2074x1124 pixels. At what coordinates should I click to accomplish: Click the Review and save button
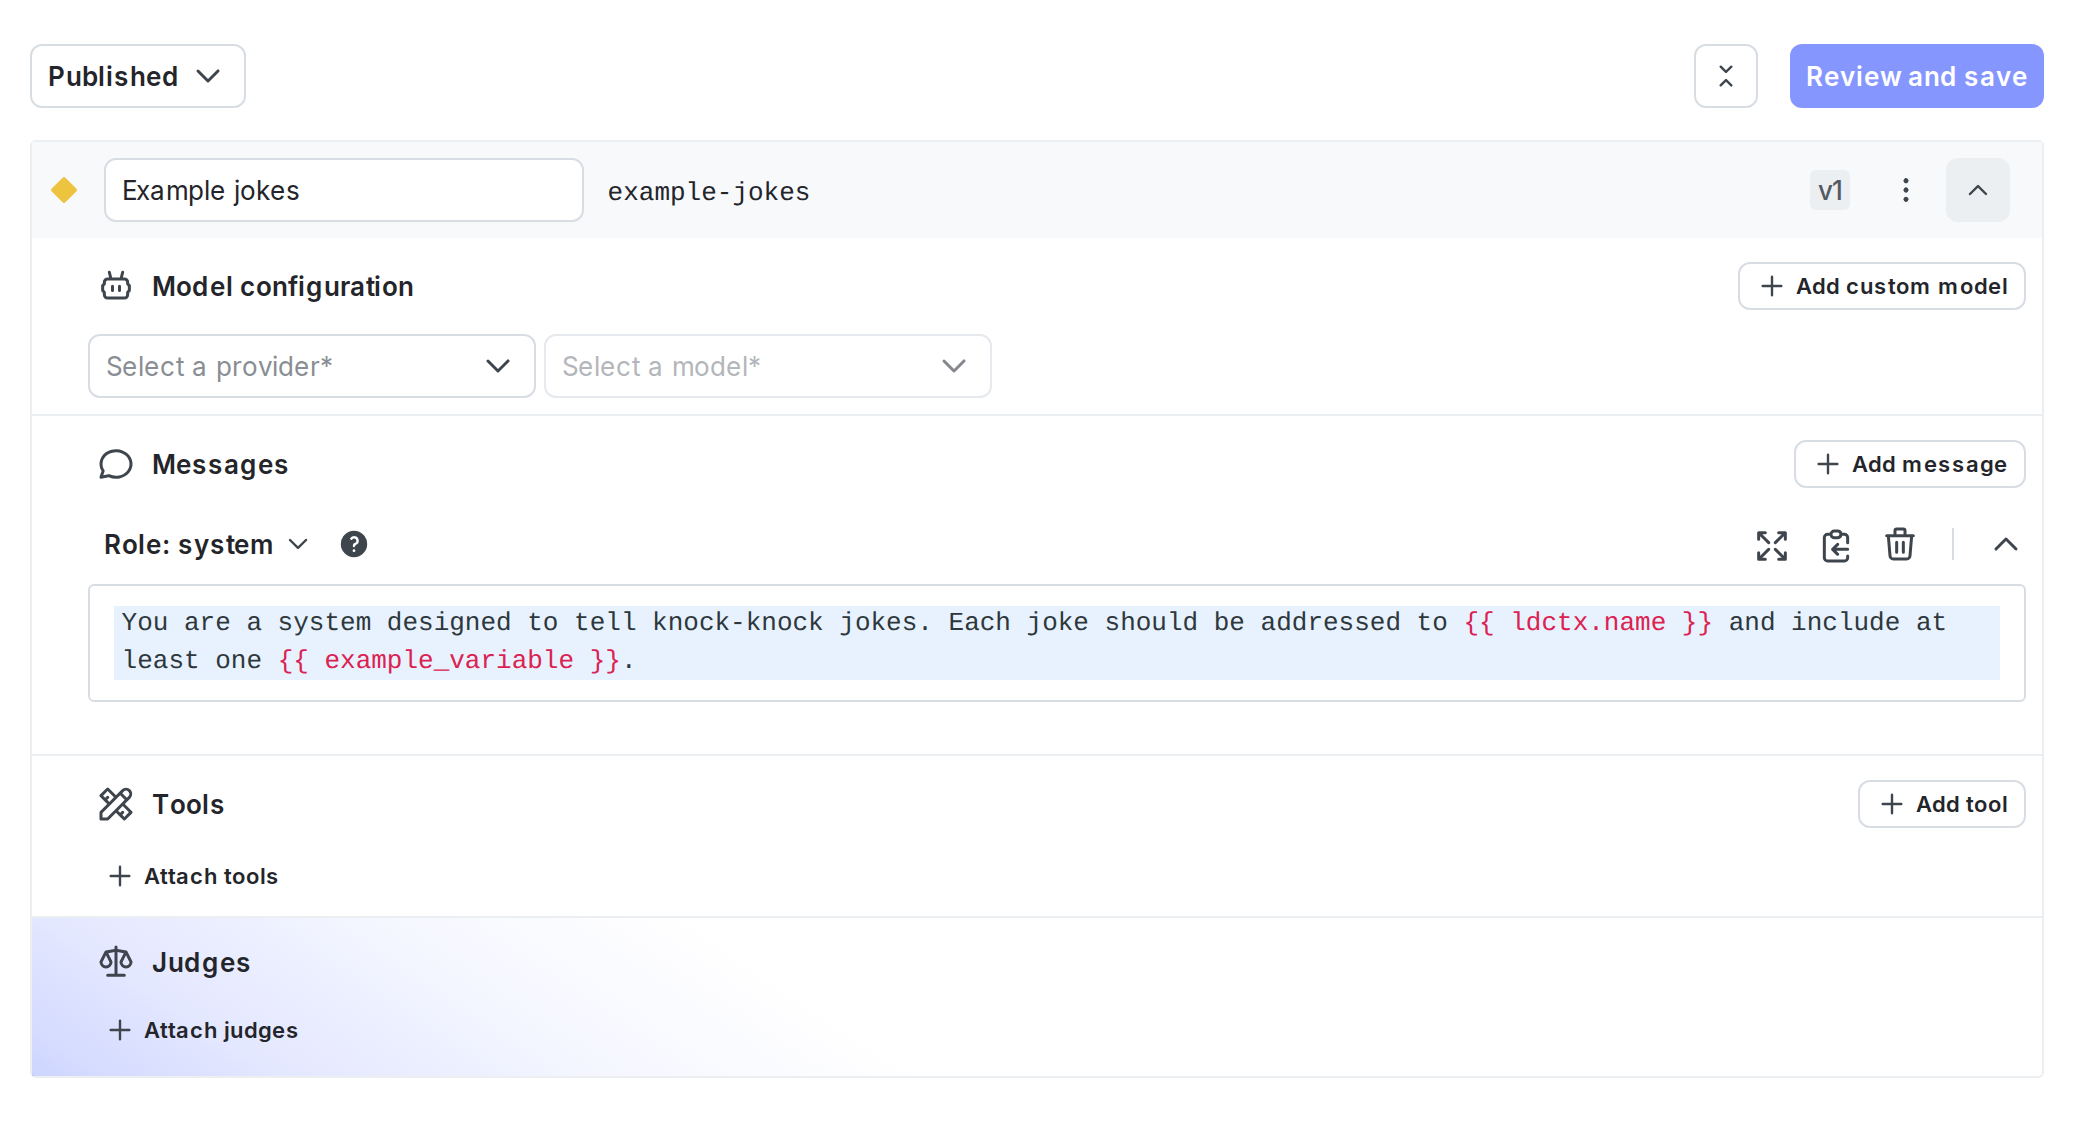[x=1915, y=76]
